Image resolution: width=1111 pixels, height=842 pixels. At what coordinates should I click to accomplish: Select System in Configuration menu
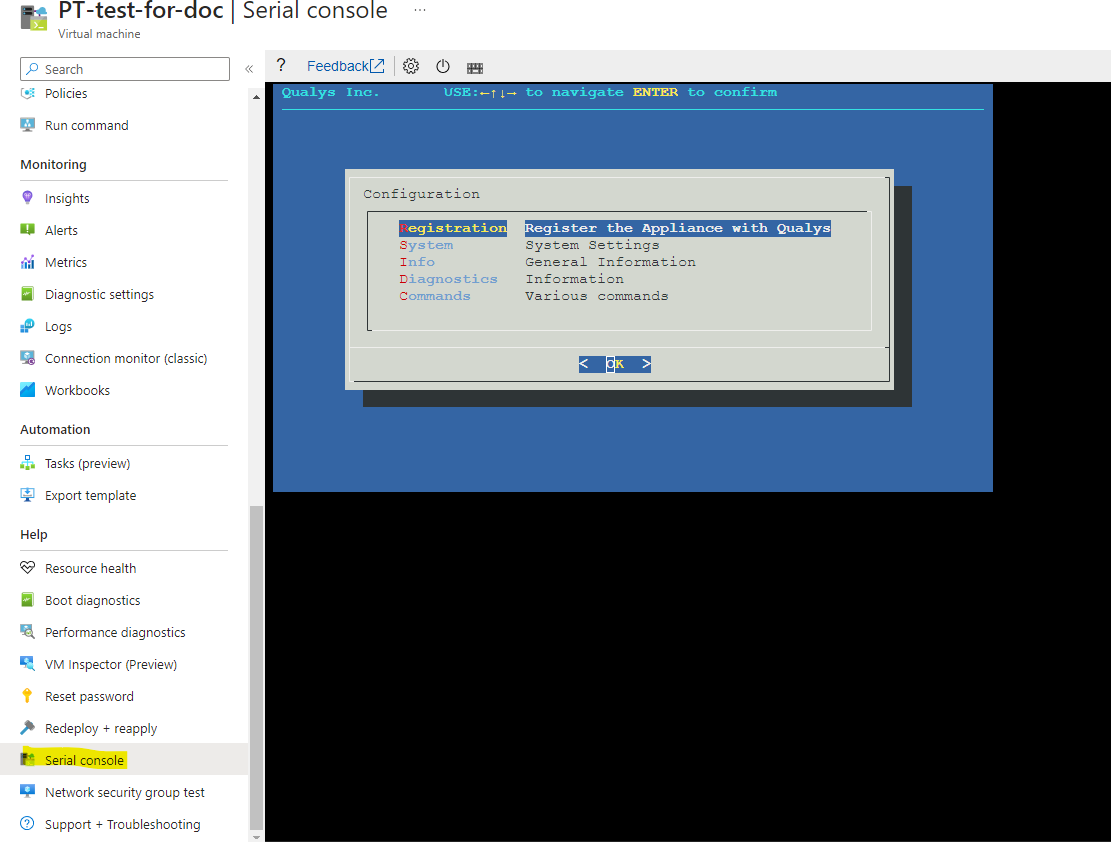426,245
